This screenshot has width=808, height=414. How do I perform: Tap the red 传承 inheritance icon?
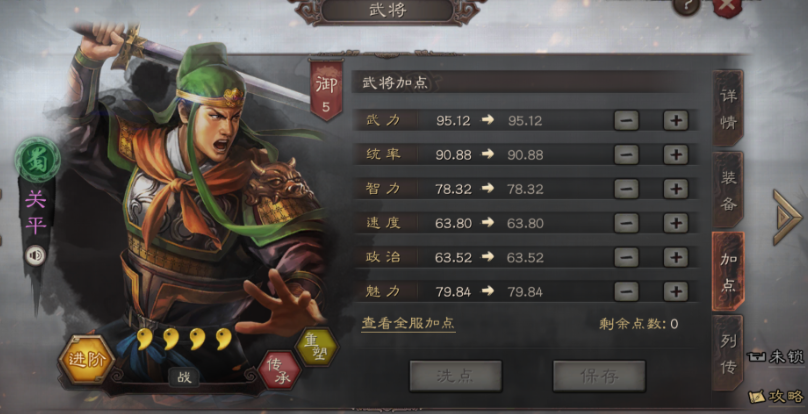pos(279,370)
